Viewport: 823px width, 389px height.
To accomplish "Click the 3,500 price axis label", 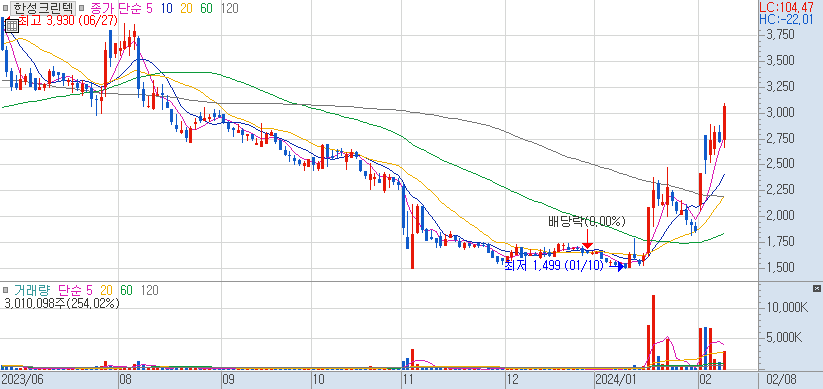I will [x=780, y=61].
